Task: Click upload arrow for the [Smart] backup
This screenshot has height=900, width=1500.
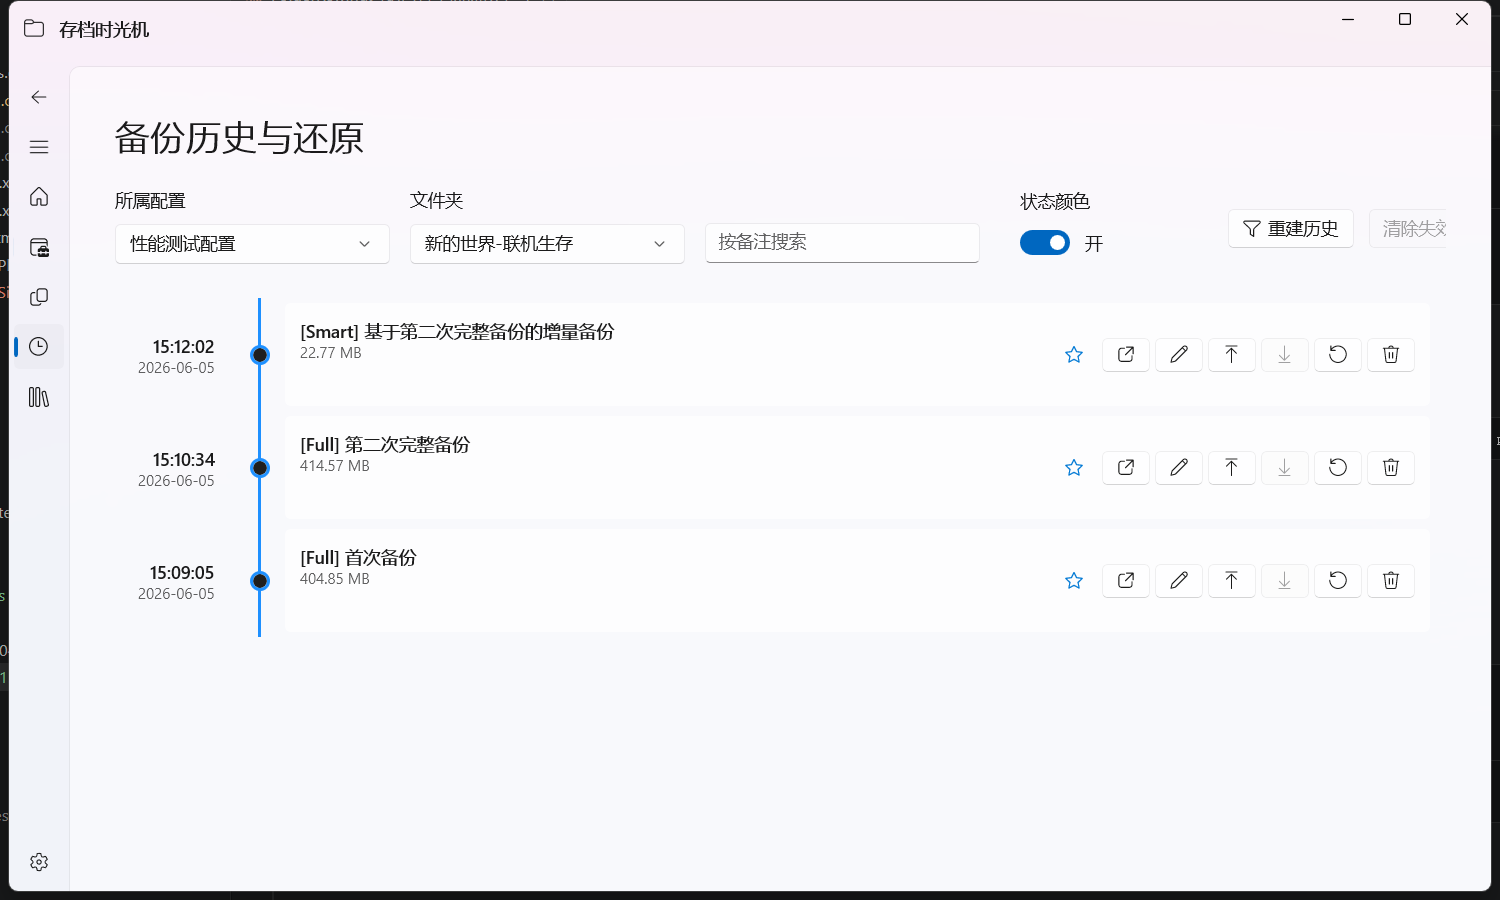Action: [x=1232, y=355]
